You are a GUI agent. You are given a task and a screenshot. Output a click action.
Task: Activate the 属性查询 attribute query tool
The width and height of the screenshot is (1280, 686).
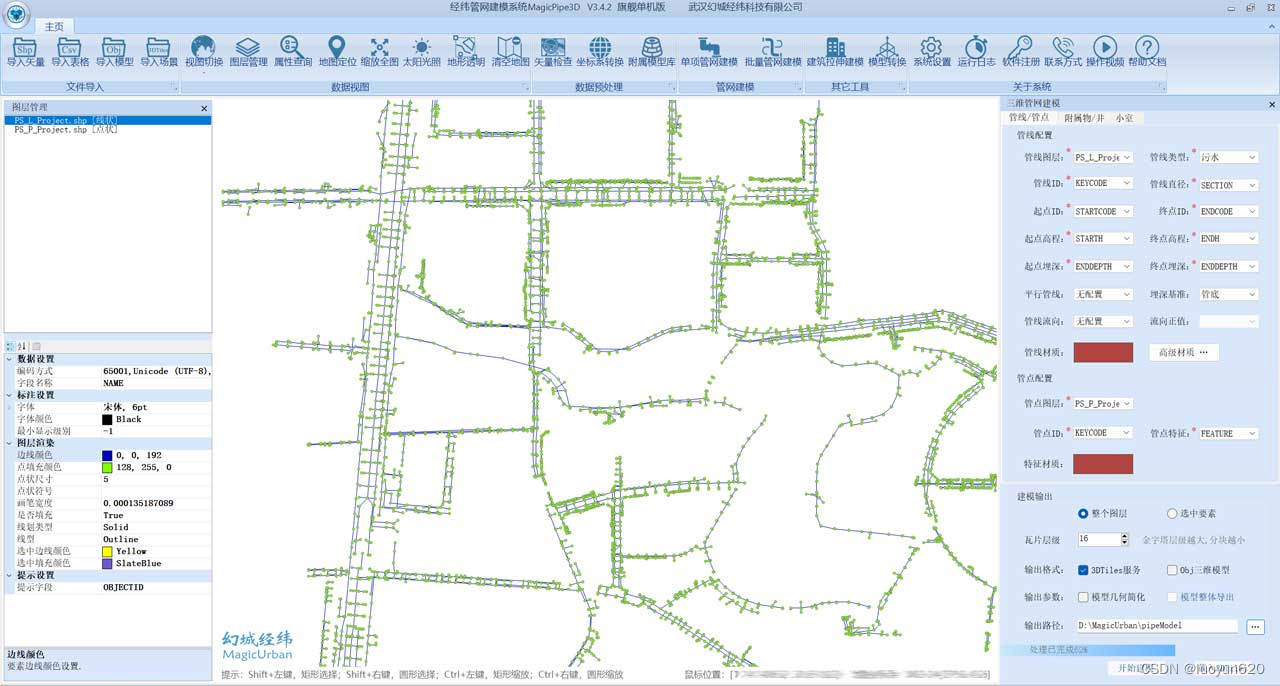pyautogui.click(x=292, y=51)
